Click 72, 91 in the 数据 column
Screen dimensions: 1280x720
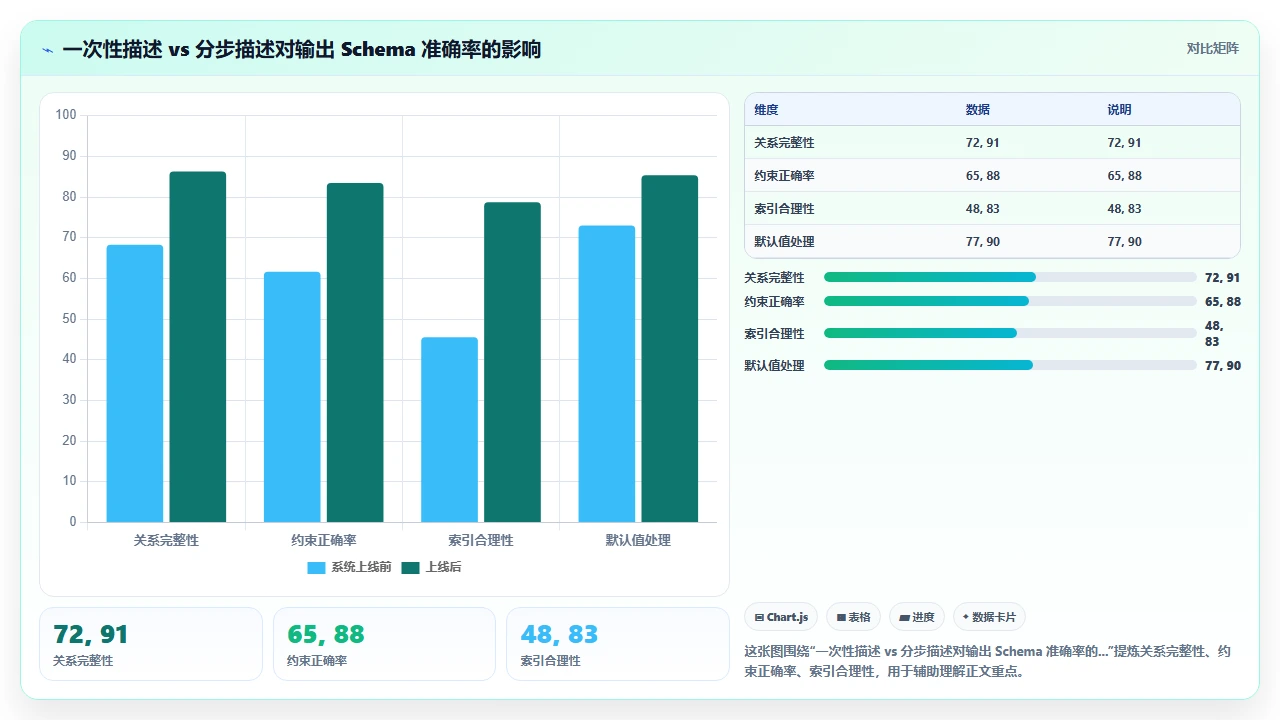pos(982,143)
